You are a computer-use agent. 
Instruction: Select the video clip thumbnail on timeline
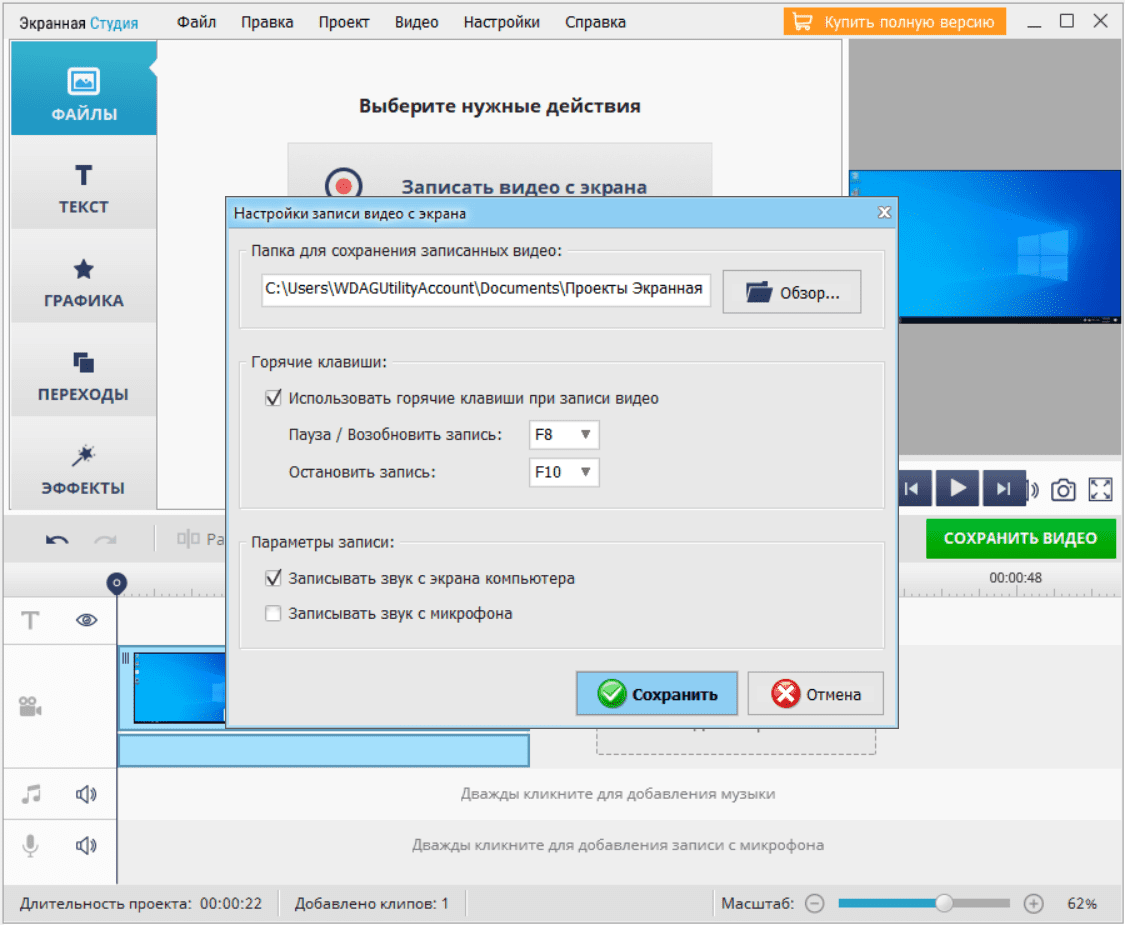(179, 687)
